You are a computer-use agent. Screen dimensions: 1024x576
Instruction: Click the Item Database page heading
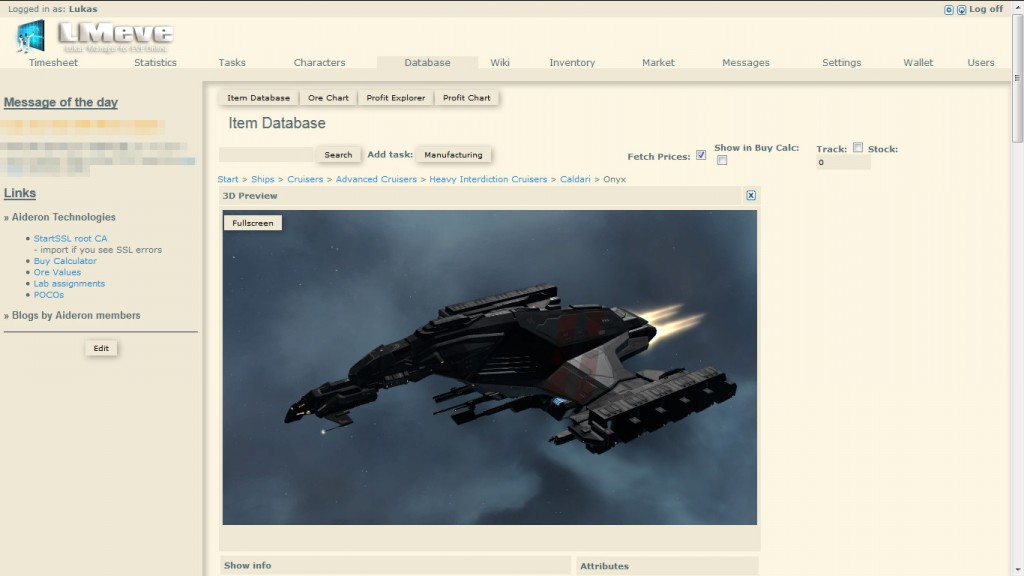click(277, 123)
